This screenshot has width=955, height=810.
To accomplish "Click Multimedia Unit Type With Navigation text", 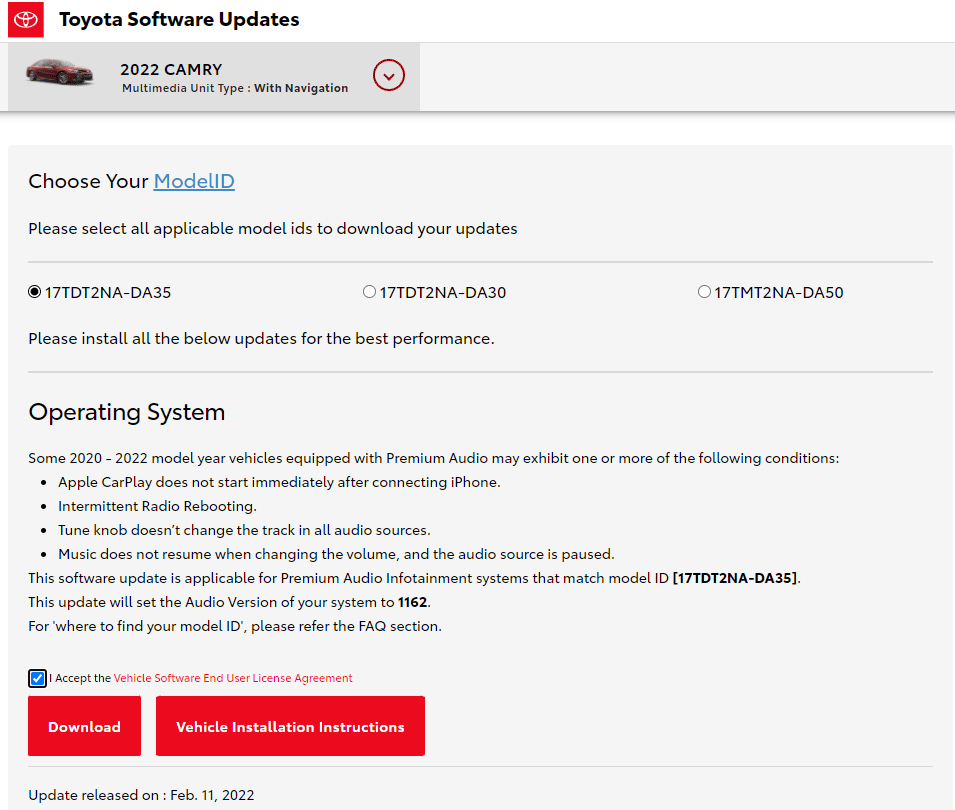I will [235, 89].
